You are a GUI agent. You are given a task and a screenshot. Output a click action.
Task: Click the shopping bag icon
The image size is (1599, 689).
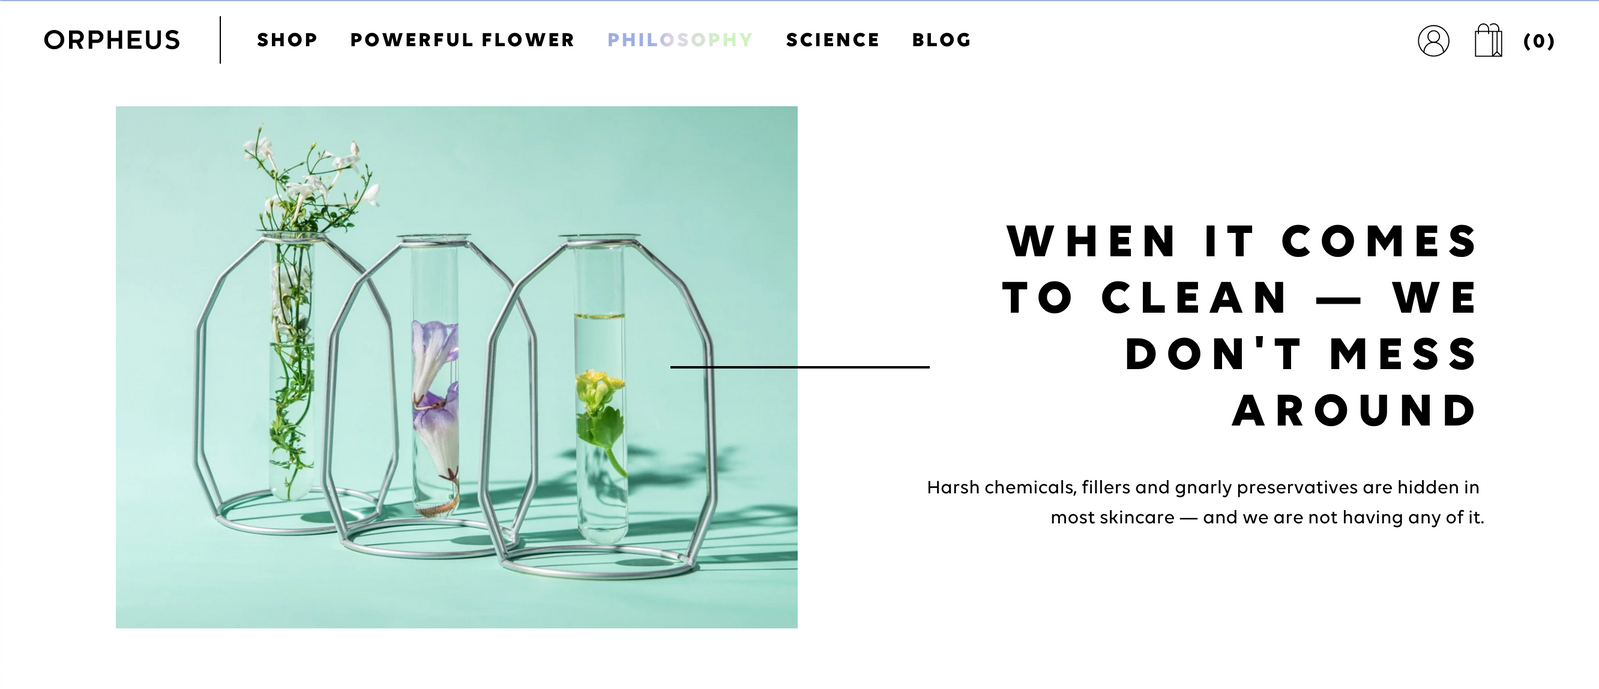tap(1488, 41)
